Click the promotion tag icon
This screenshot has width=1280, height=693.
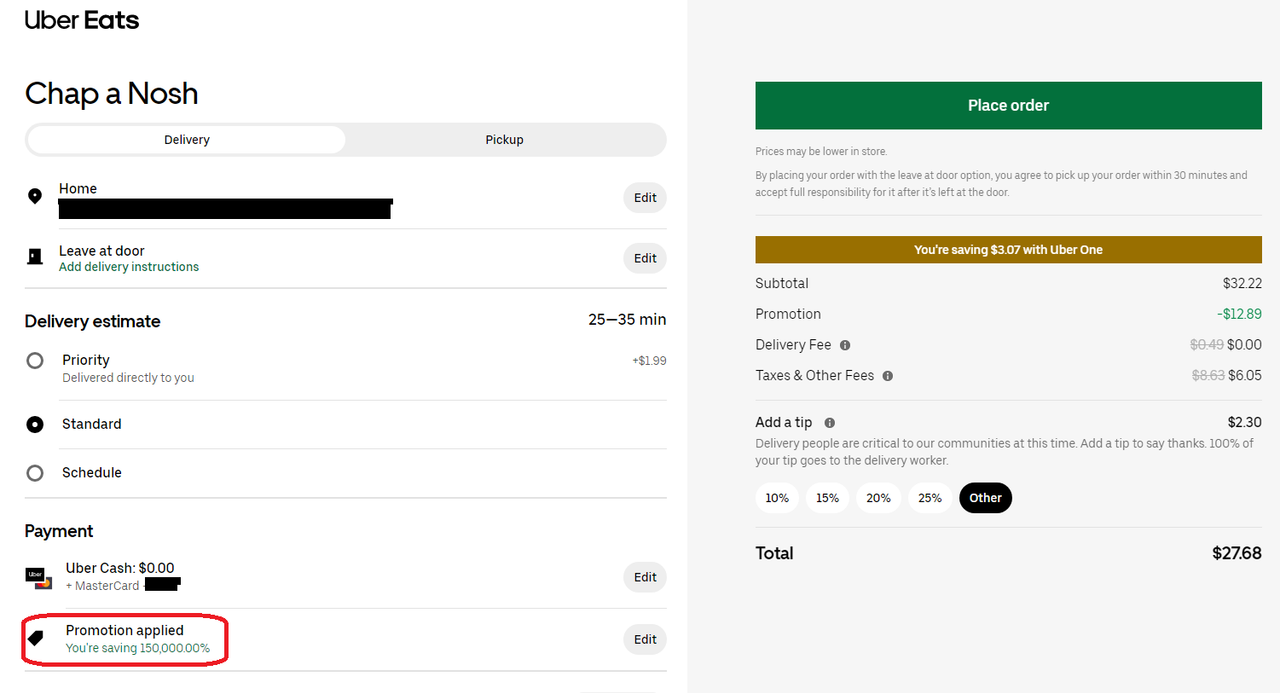point(36,638)
